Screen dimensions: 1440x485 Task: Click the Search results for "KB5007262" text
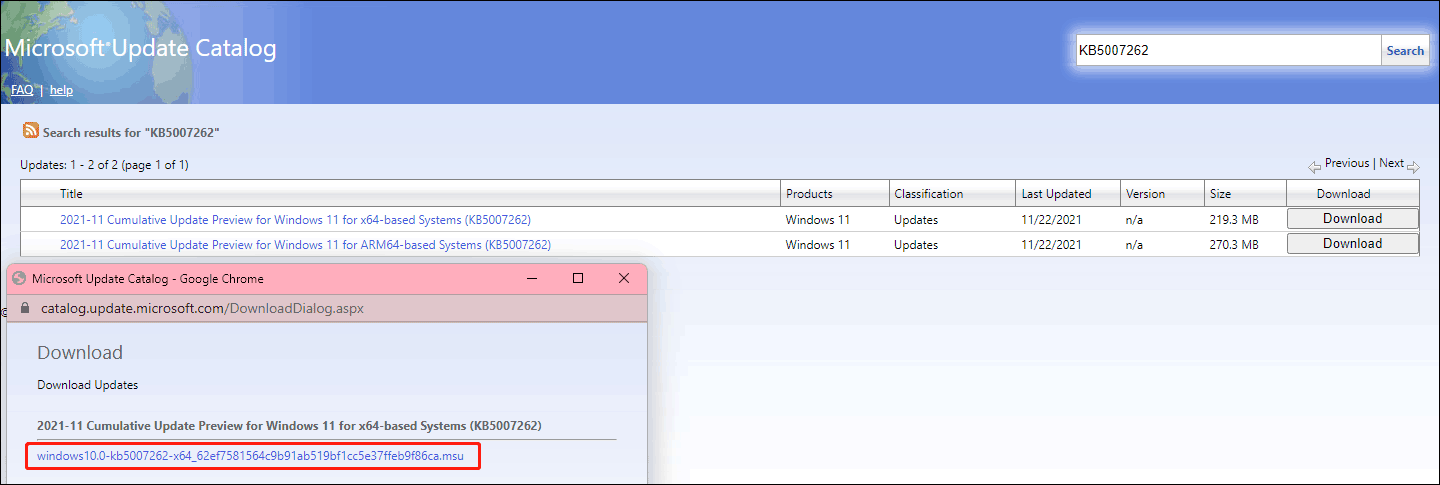tap(131, 133)
